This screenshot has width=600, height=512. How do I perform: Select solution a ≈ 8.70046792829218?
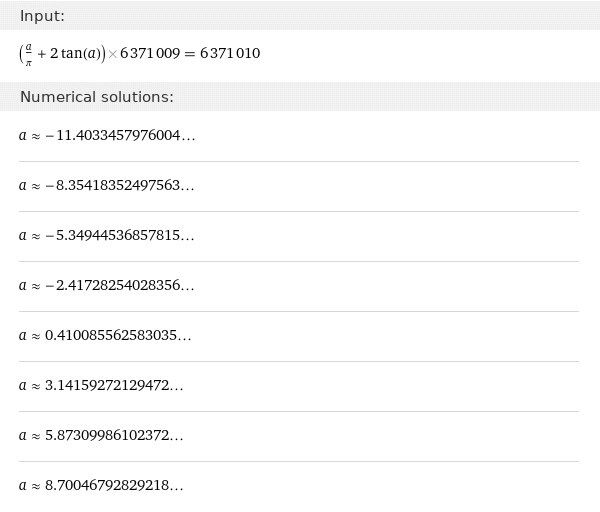point(101,486)
